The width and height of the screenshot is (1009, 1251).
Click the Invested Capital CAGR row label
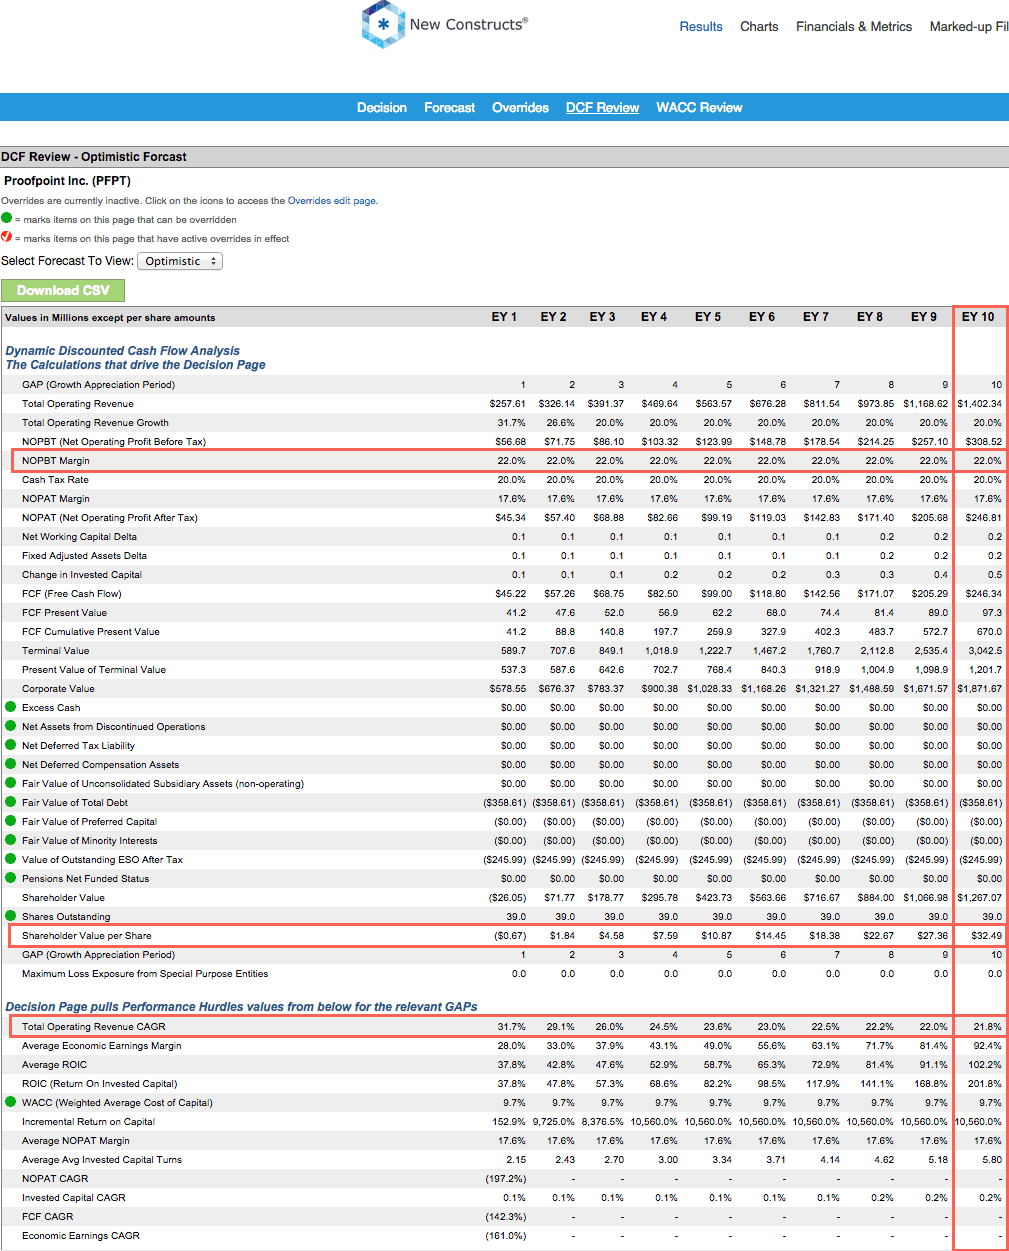(x=74, y=1198)
